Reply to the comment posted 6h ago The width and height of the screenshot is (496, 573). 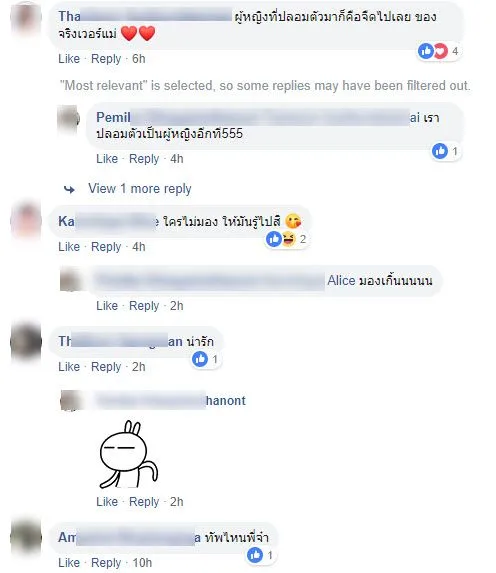(106, 59)
